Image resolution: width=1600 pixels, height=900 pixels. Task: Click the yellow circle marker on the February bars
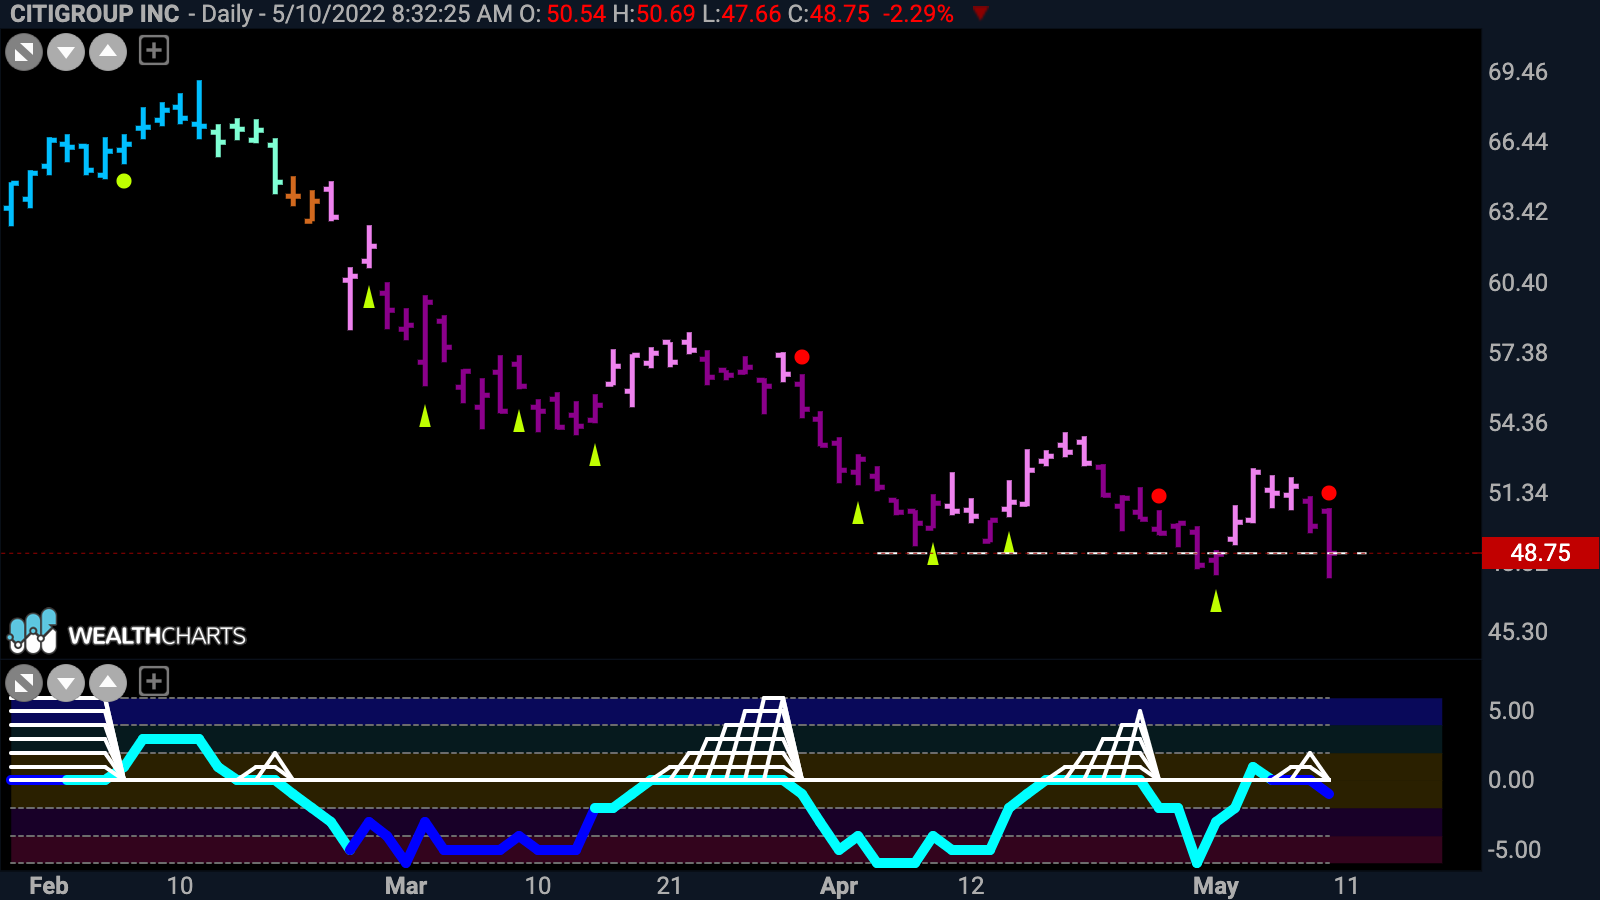(124, 181)
